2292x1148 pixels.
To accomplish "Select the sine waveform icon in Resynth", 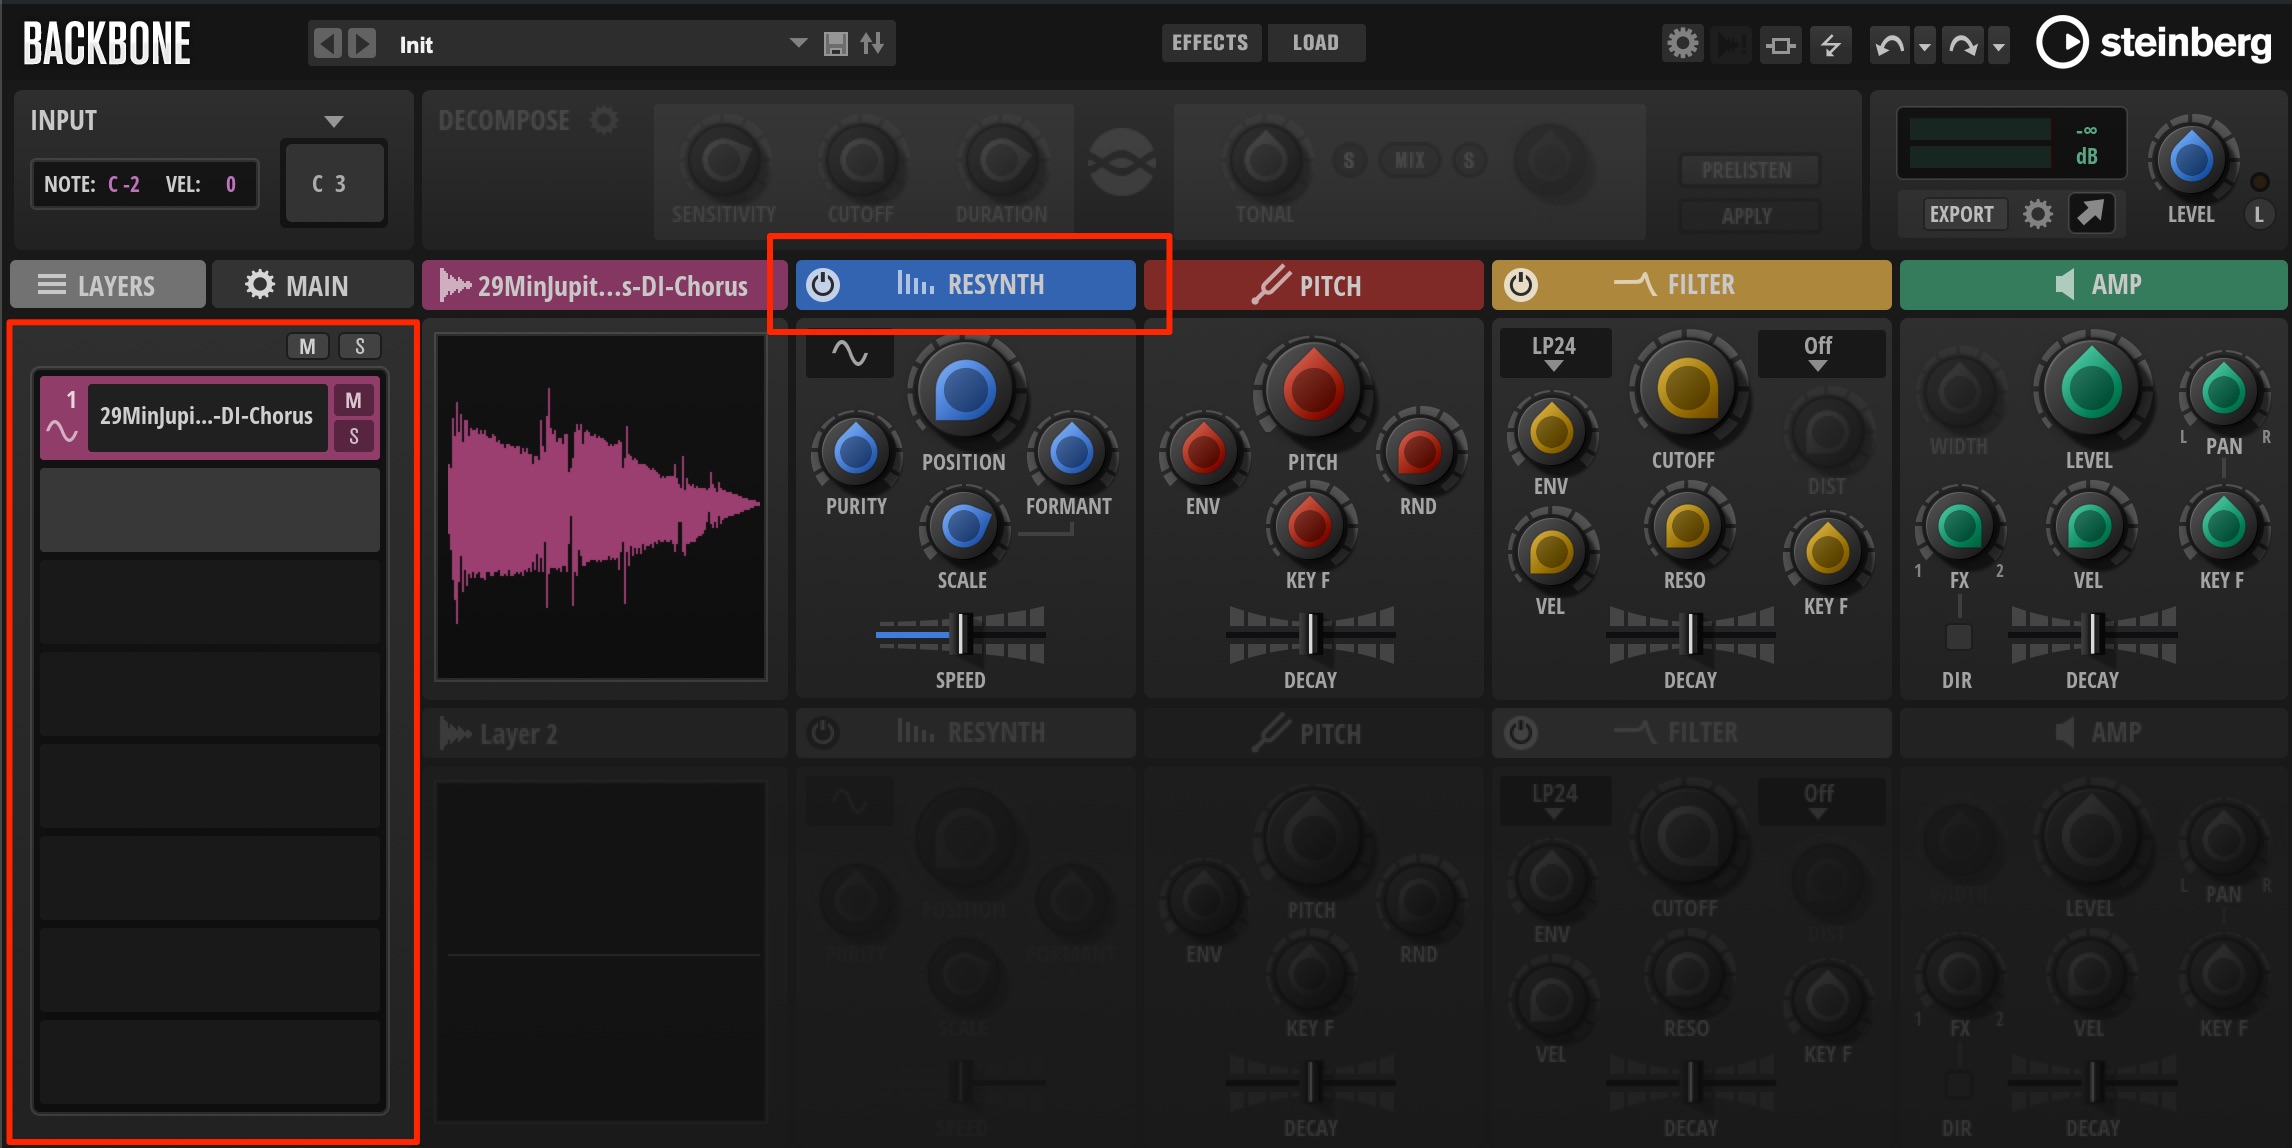I will pyautogui.click(x=850, y=354).
